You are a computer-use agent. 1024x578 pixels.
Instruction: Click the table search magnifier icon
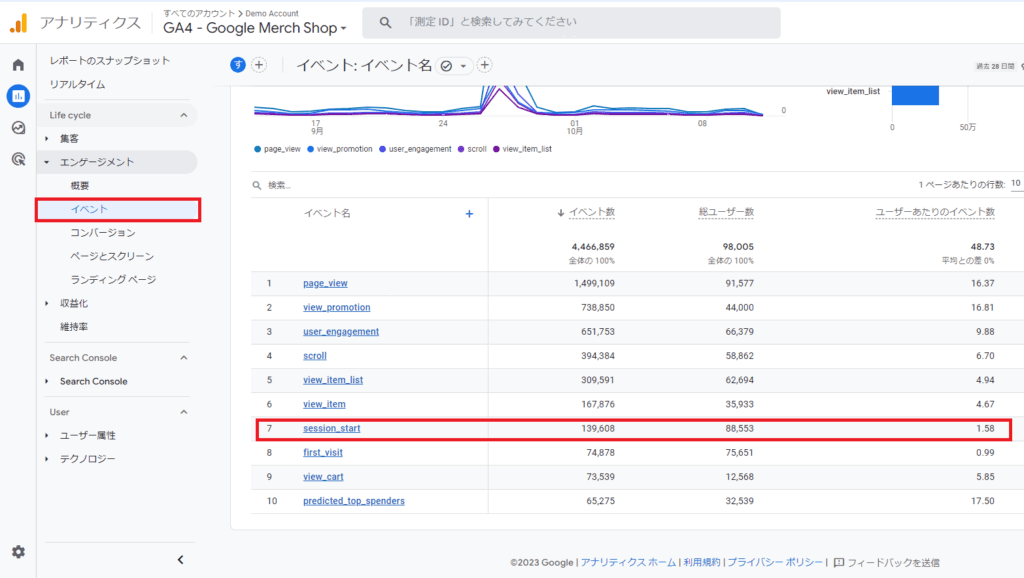(x=257, y=185)
